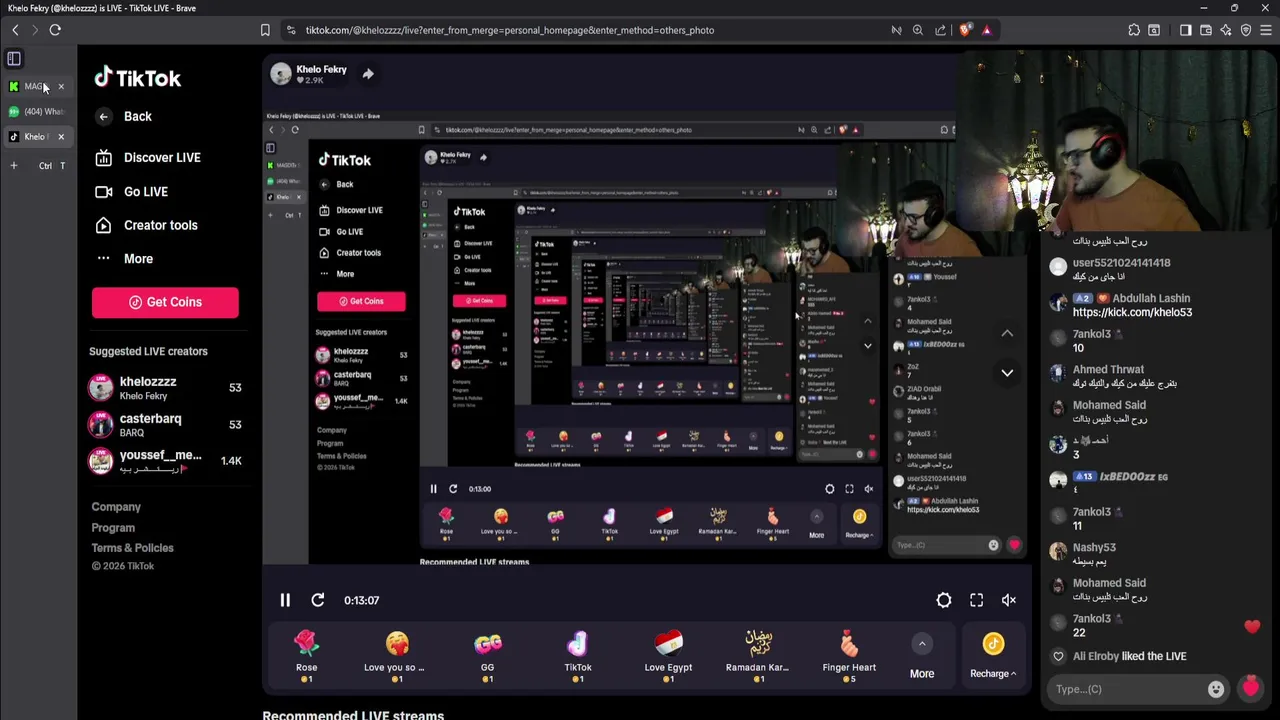Close the Khelo Fekry TikTok tab

tap(61, 137)
